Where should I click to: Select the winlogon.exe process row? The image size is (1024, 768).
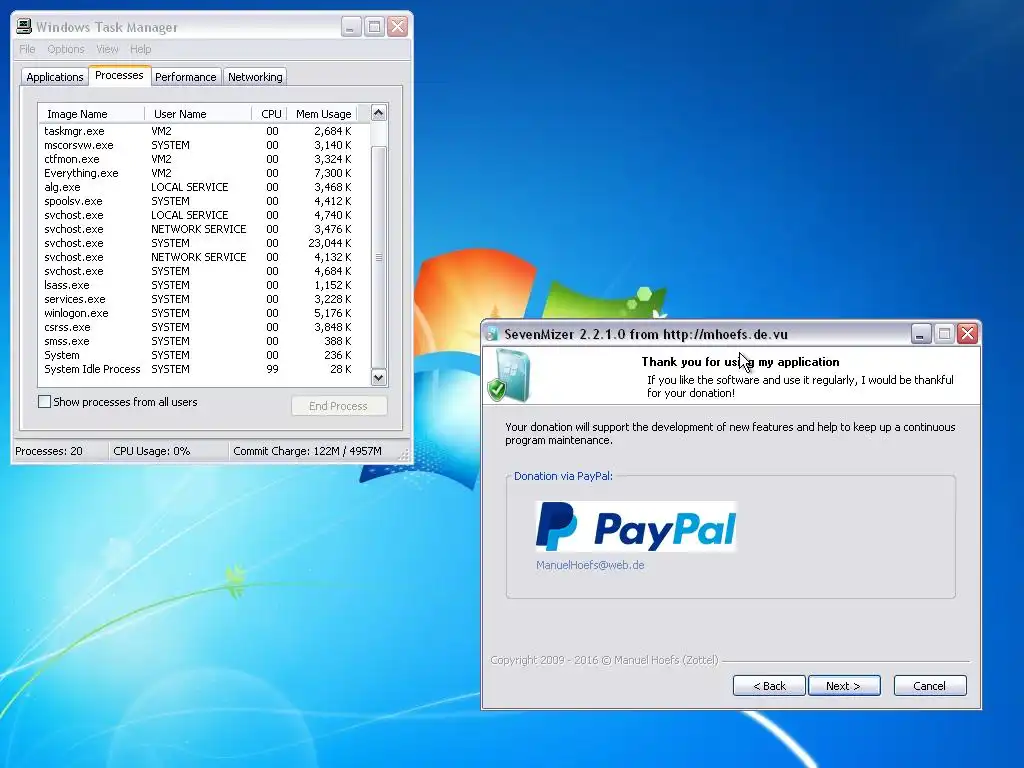pyautogui.click(x=204, y=313)
